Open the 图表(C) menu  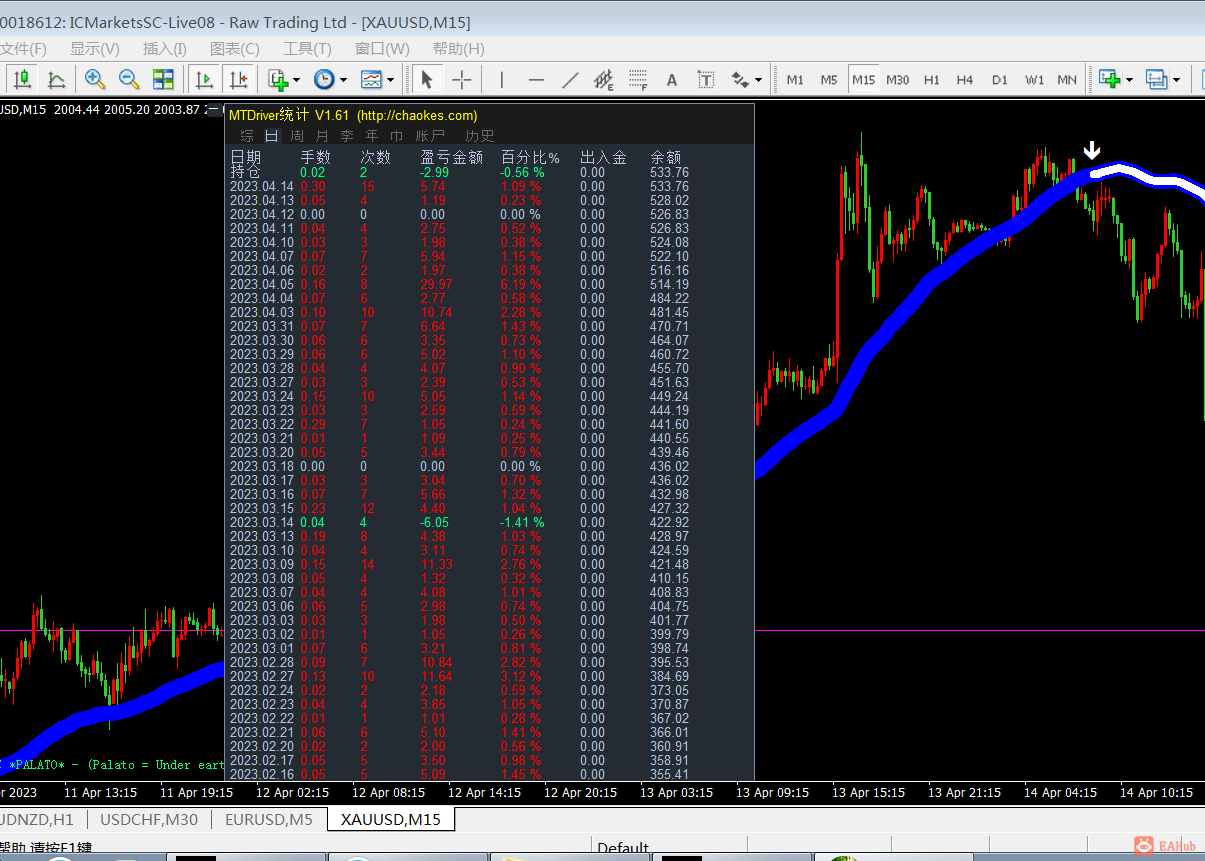tap(235, 48)
